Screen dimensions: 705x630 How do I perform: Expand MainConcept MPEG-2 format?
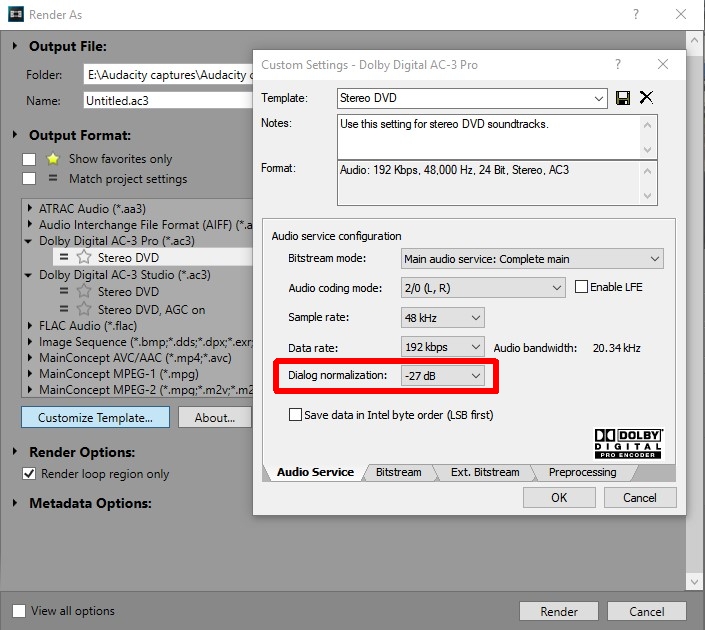(30, 389)
